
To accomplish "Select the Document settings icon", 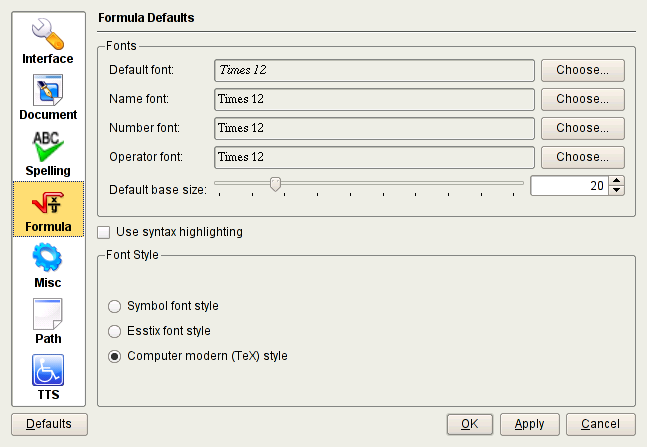I will point(48,90).
